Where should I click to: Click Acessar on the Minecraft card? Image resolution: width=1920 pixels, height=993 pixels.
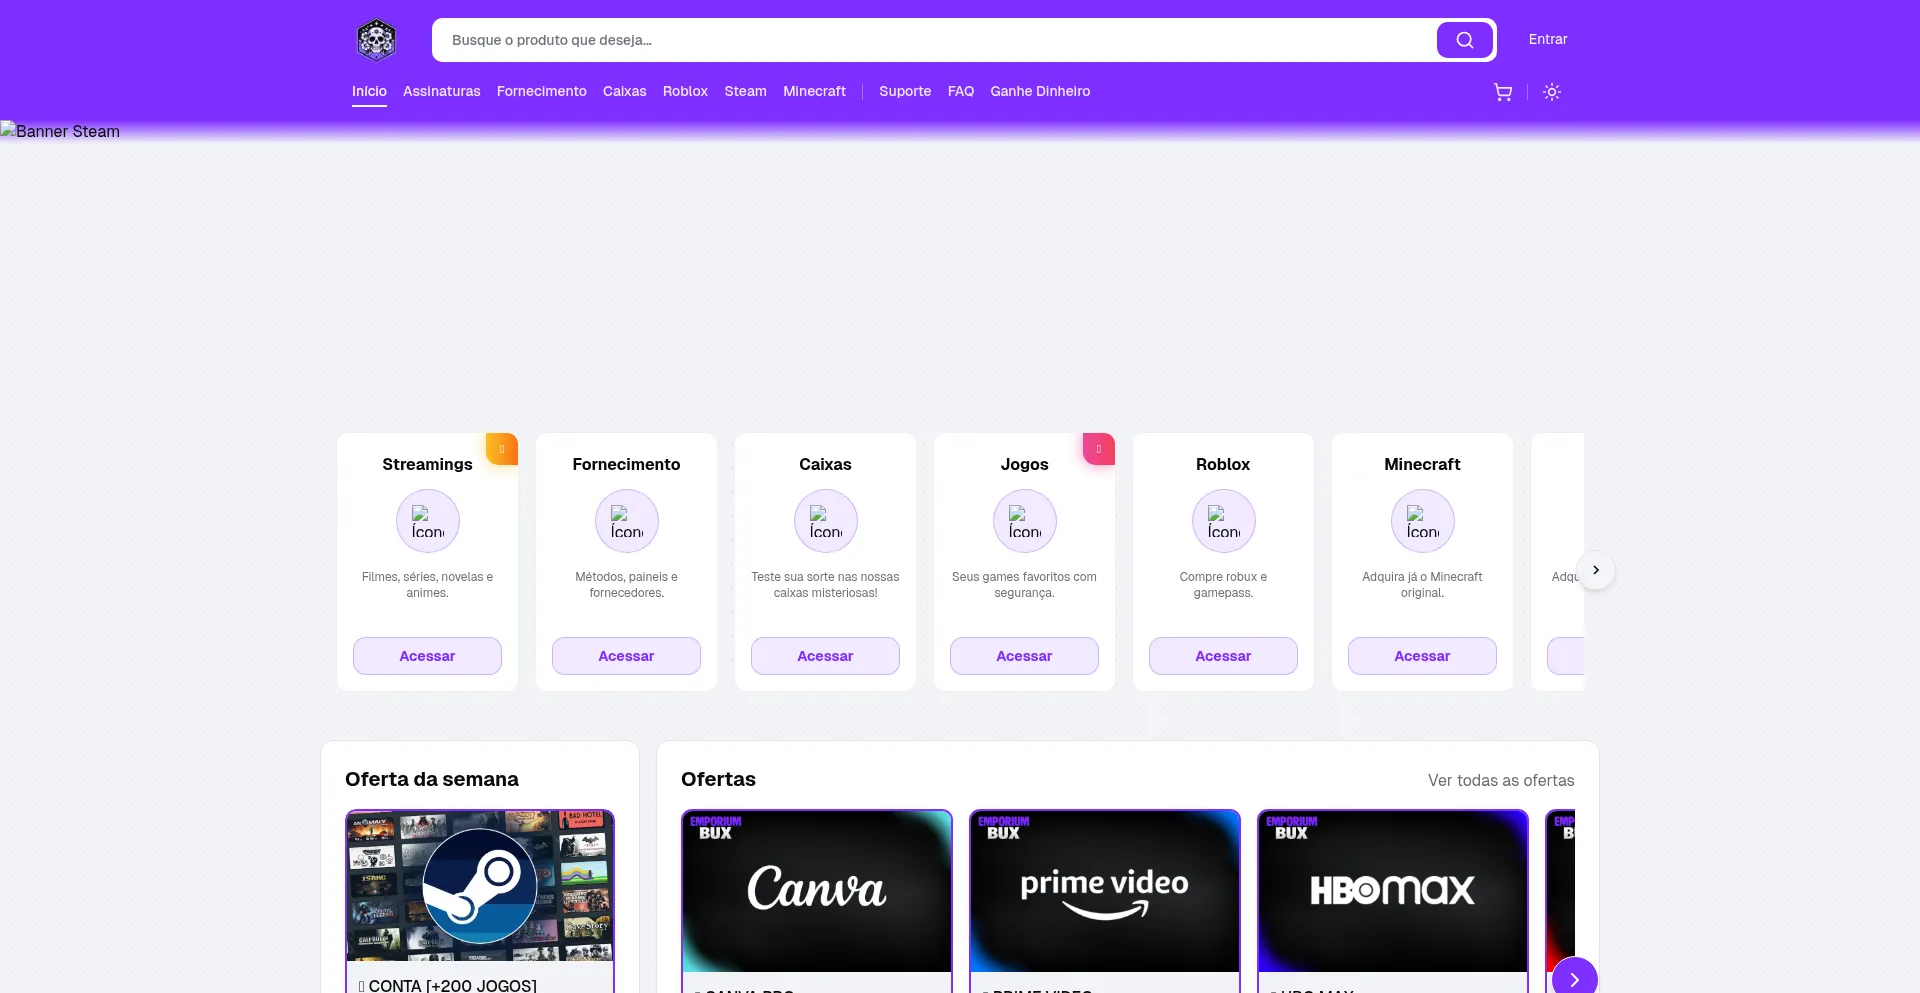point(1422,656)
